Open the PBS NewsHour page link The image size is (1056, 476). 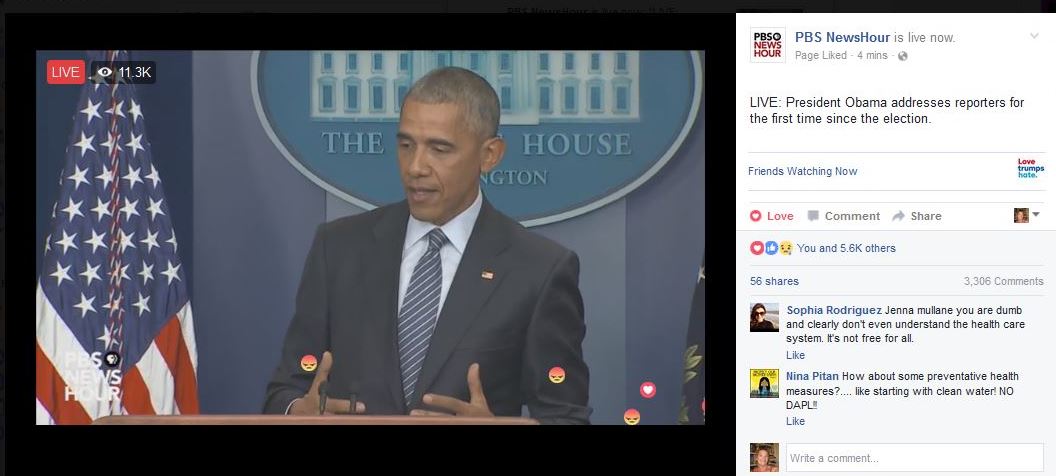point(843,37)
